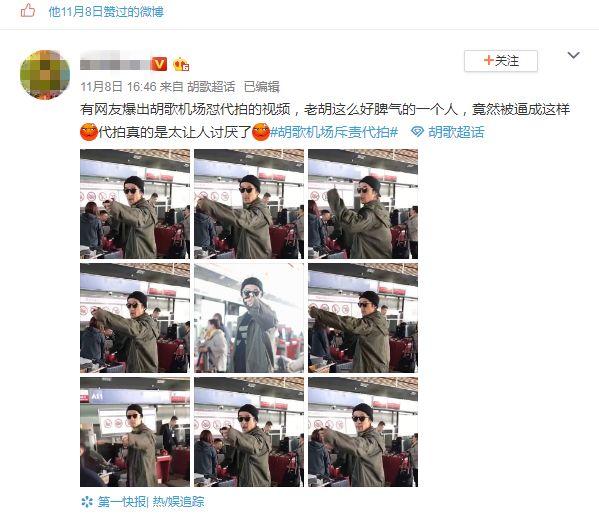
Task: Open the 胡歌超话 super topic link
Action: coord(456,132)
